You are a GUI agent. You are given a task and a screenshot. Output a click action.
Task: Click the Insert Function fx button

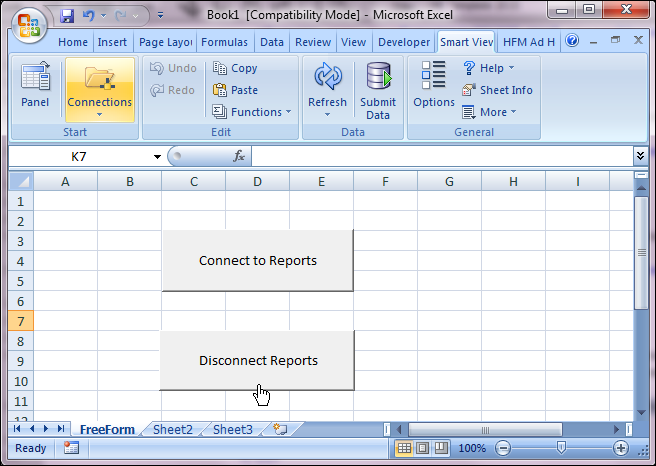pos(238,156)
